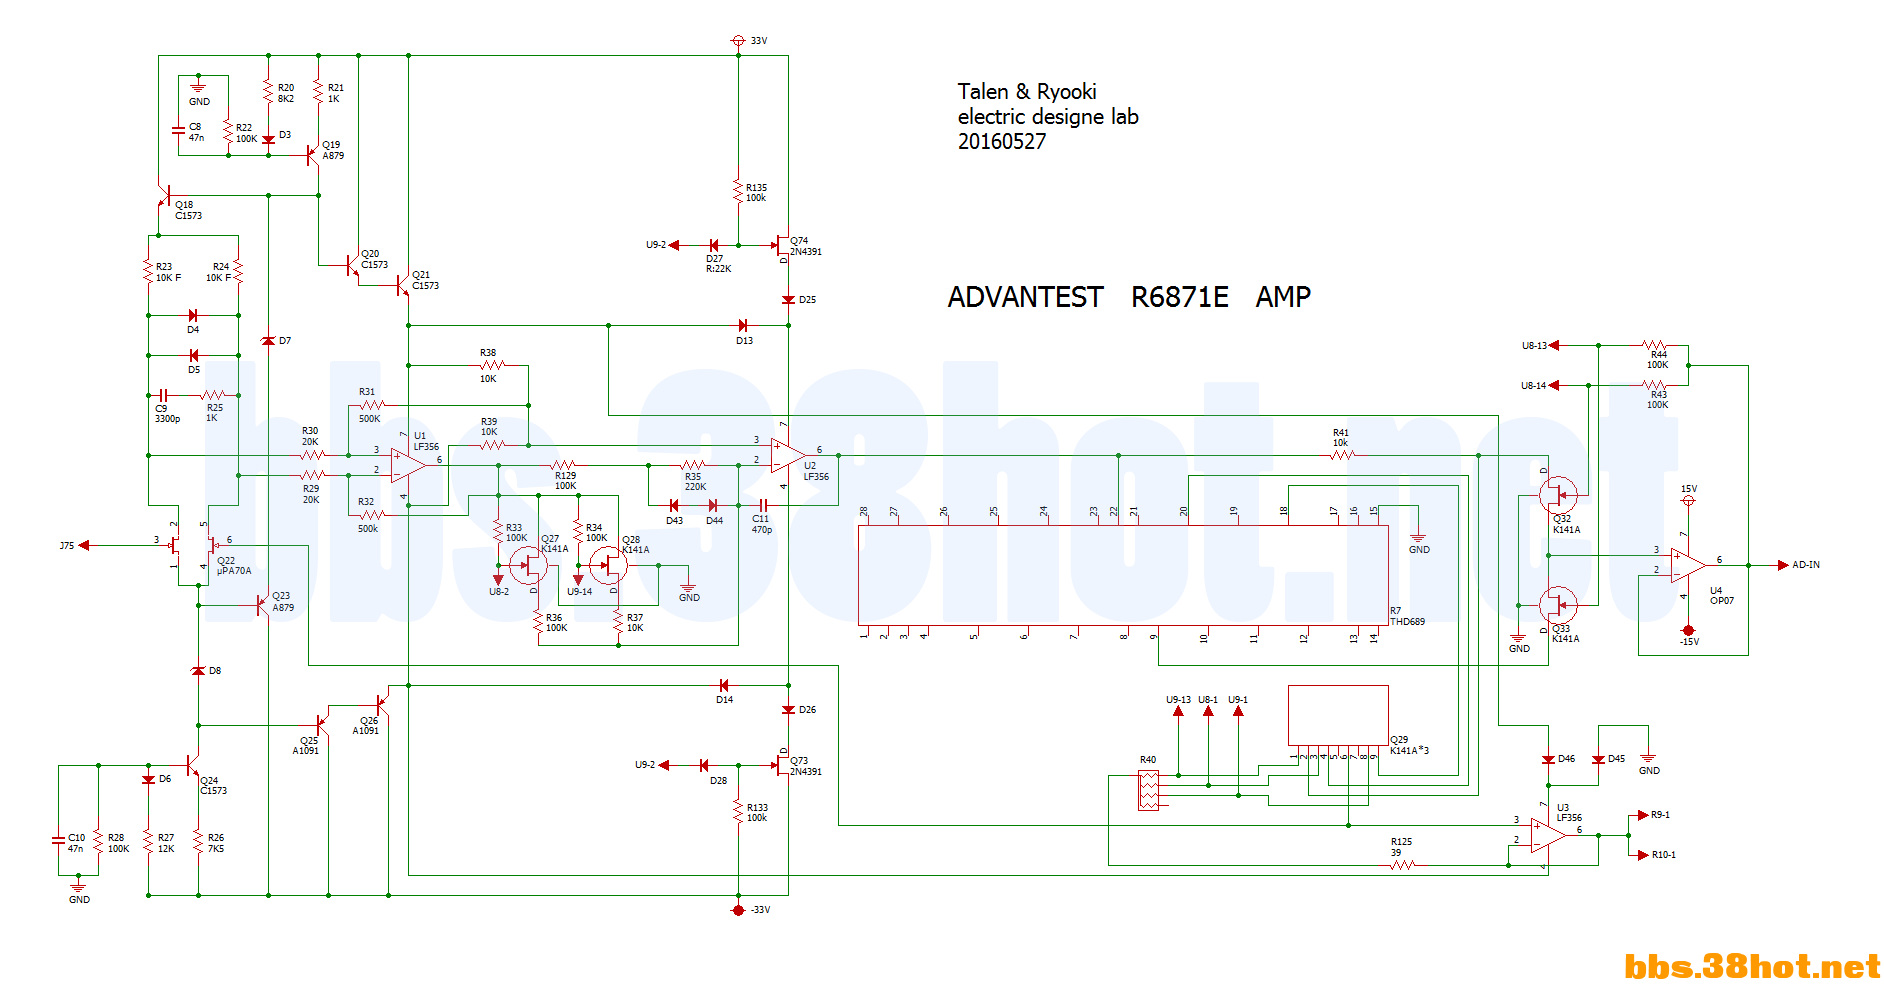Select the R135 100k resistor
The height and width of the screenshot is (984, 1884).
click(x=738, y=192)
